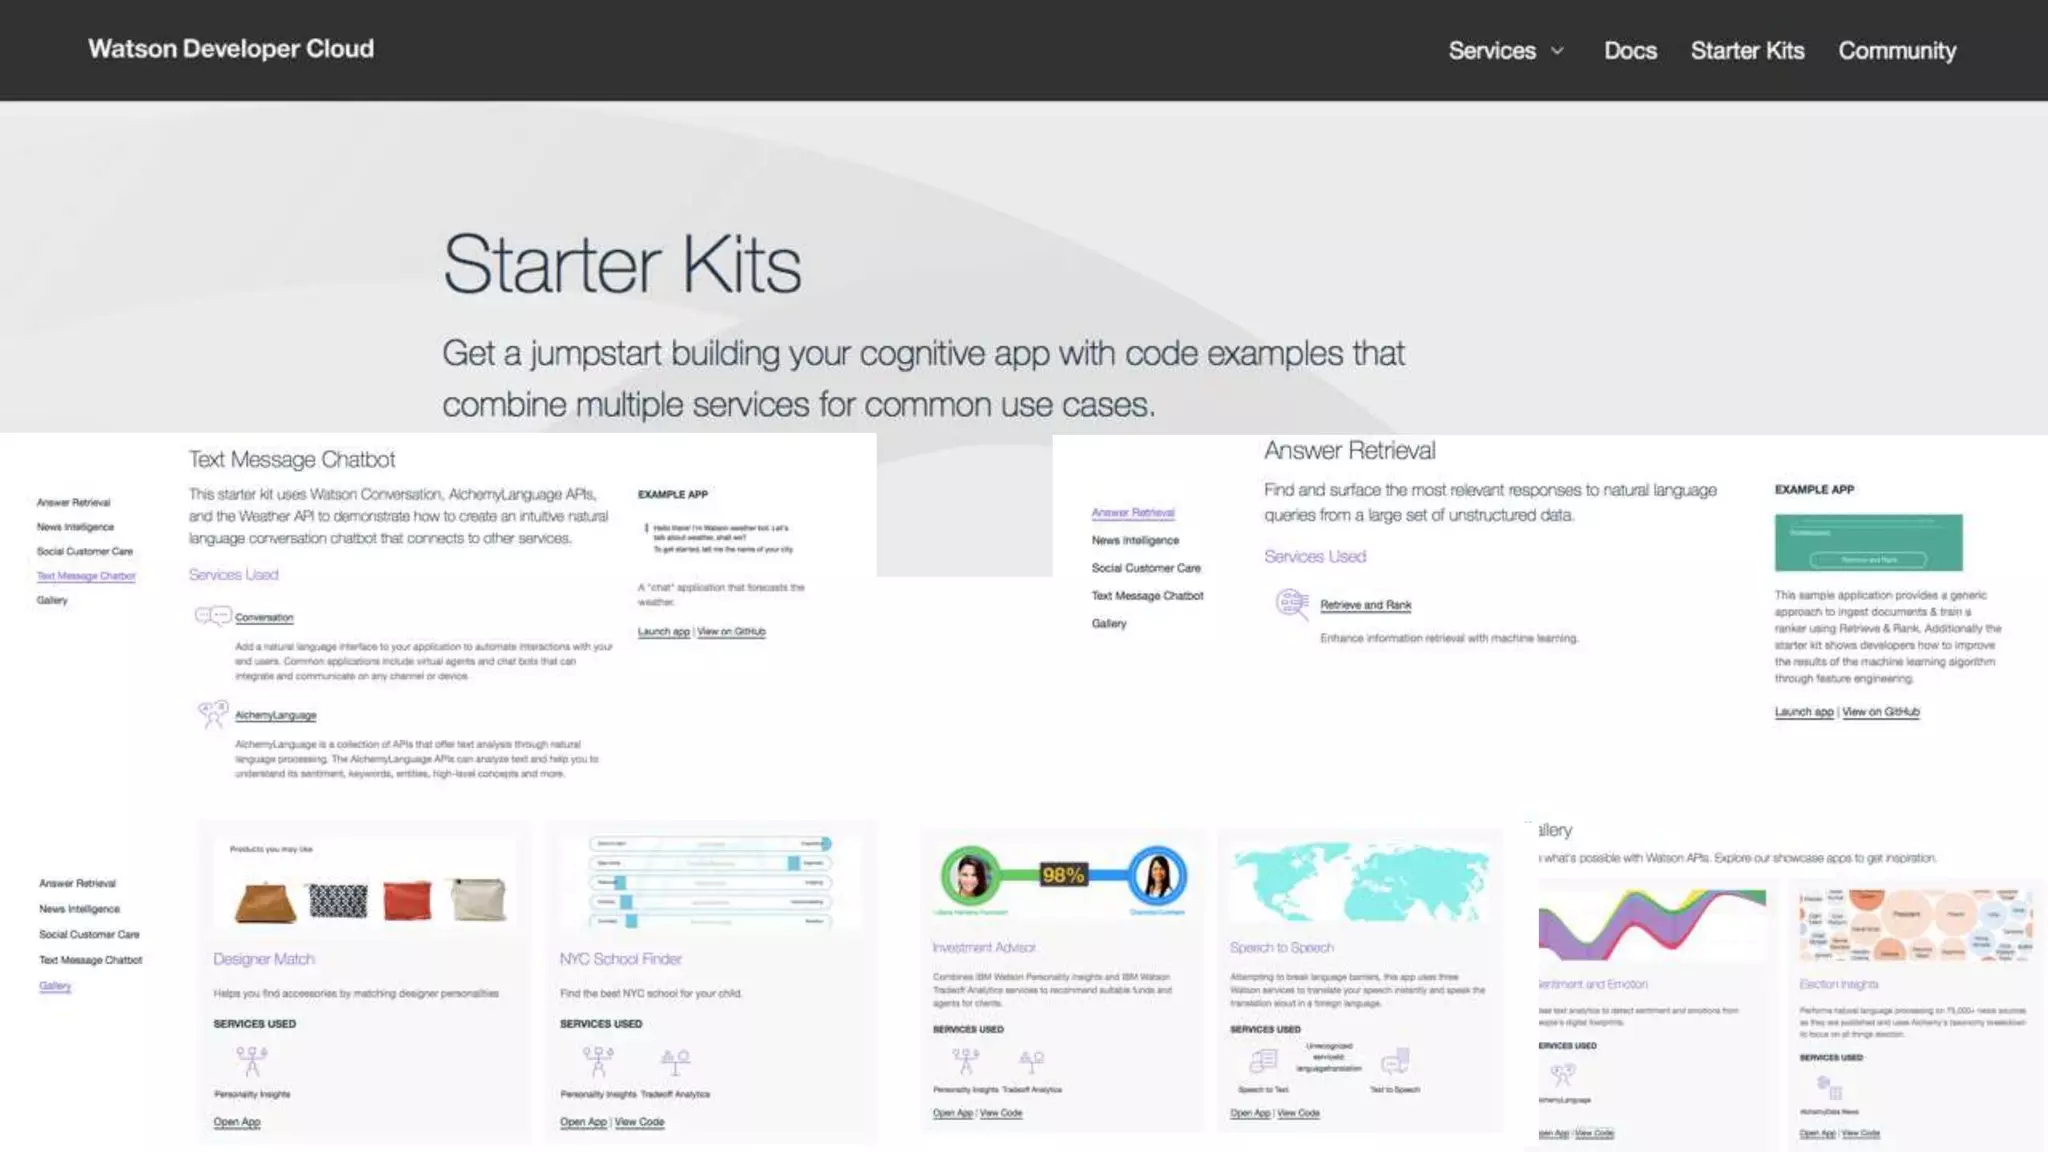Click Speech to Text icon in Speech to Speech card
Viewport: 2048px width, 1152px height.
(x=1263, y=1060)
